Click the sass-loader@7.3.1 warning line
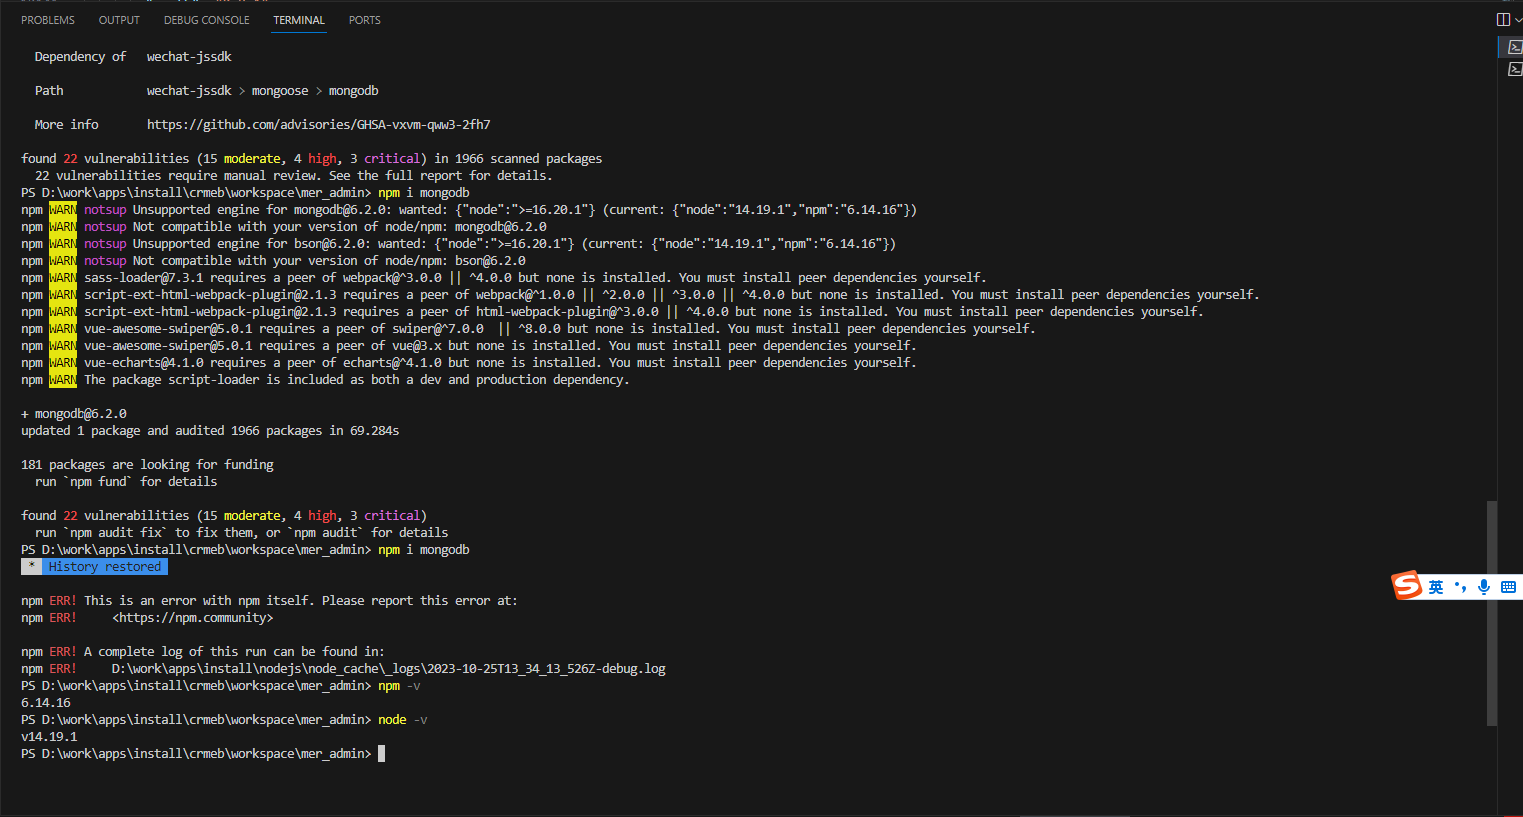 pos(504,278)
